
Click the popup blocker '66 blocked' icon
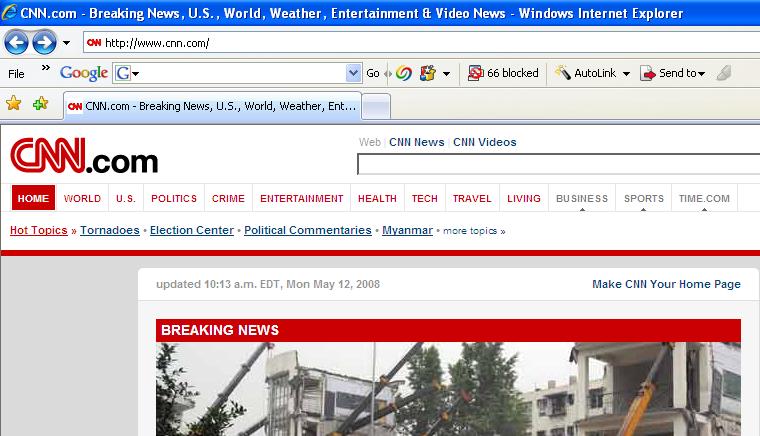pos(476,73)
